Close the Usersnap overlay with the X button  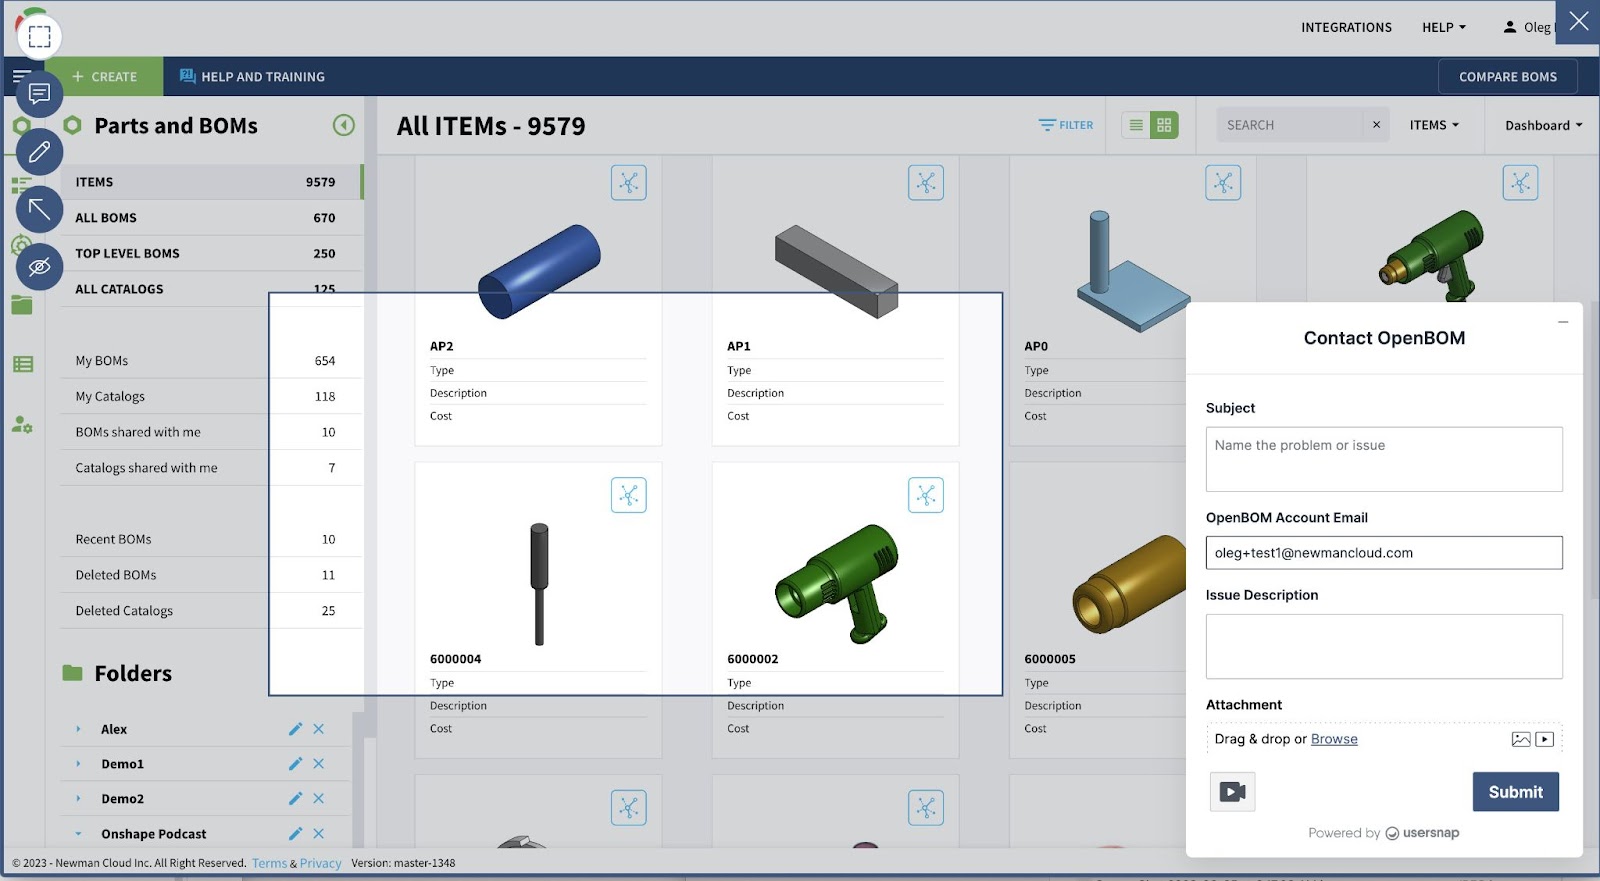[1578, 22]
